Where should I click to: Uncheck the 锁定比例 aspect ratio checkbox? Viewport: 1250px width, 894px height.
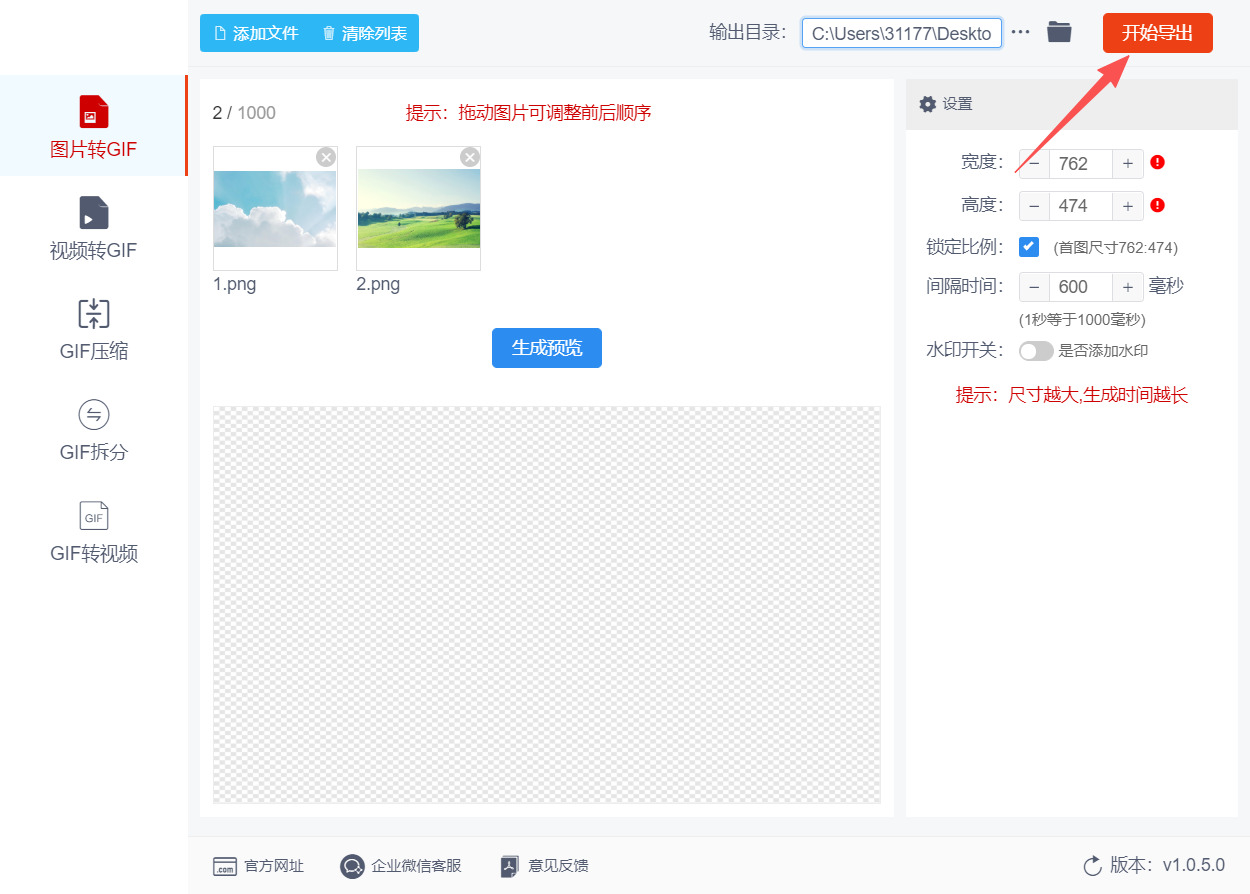tap(1029, 246)
